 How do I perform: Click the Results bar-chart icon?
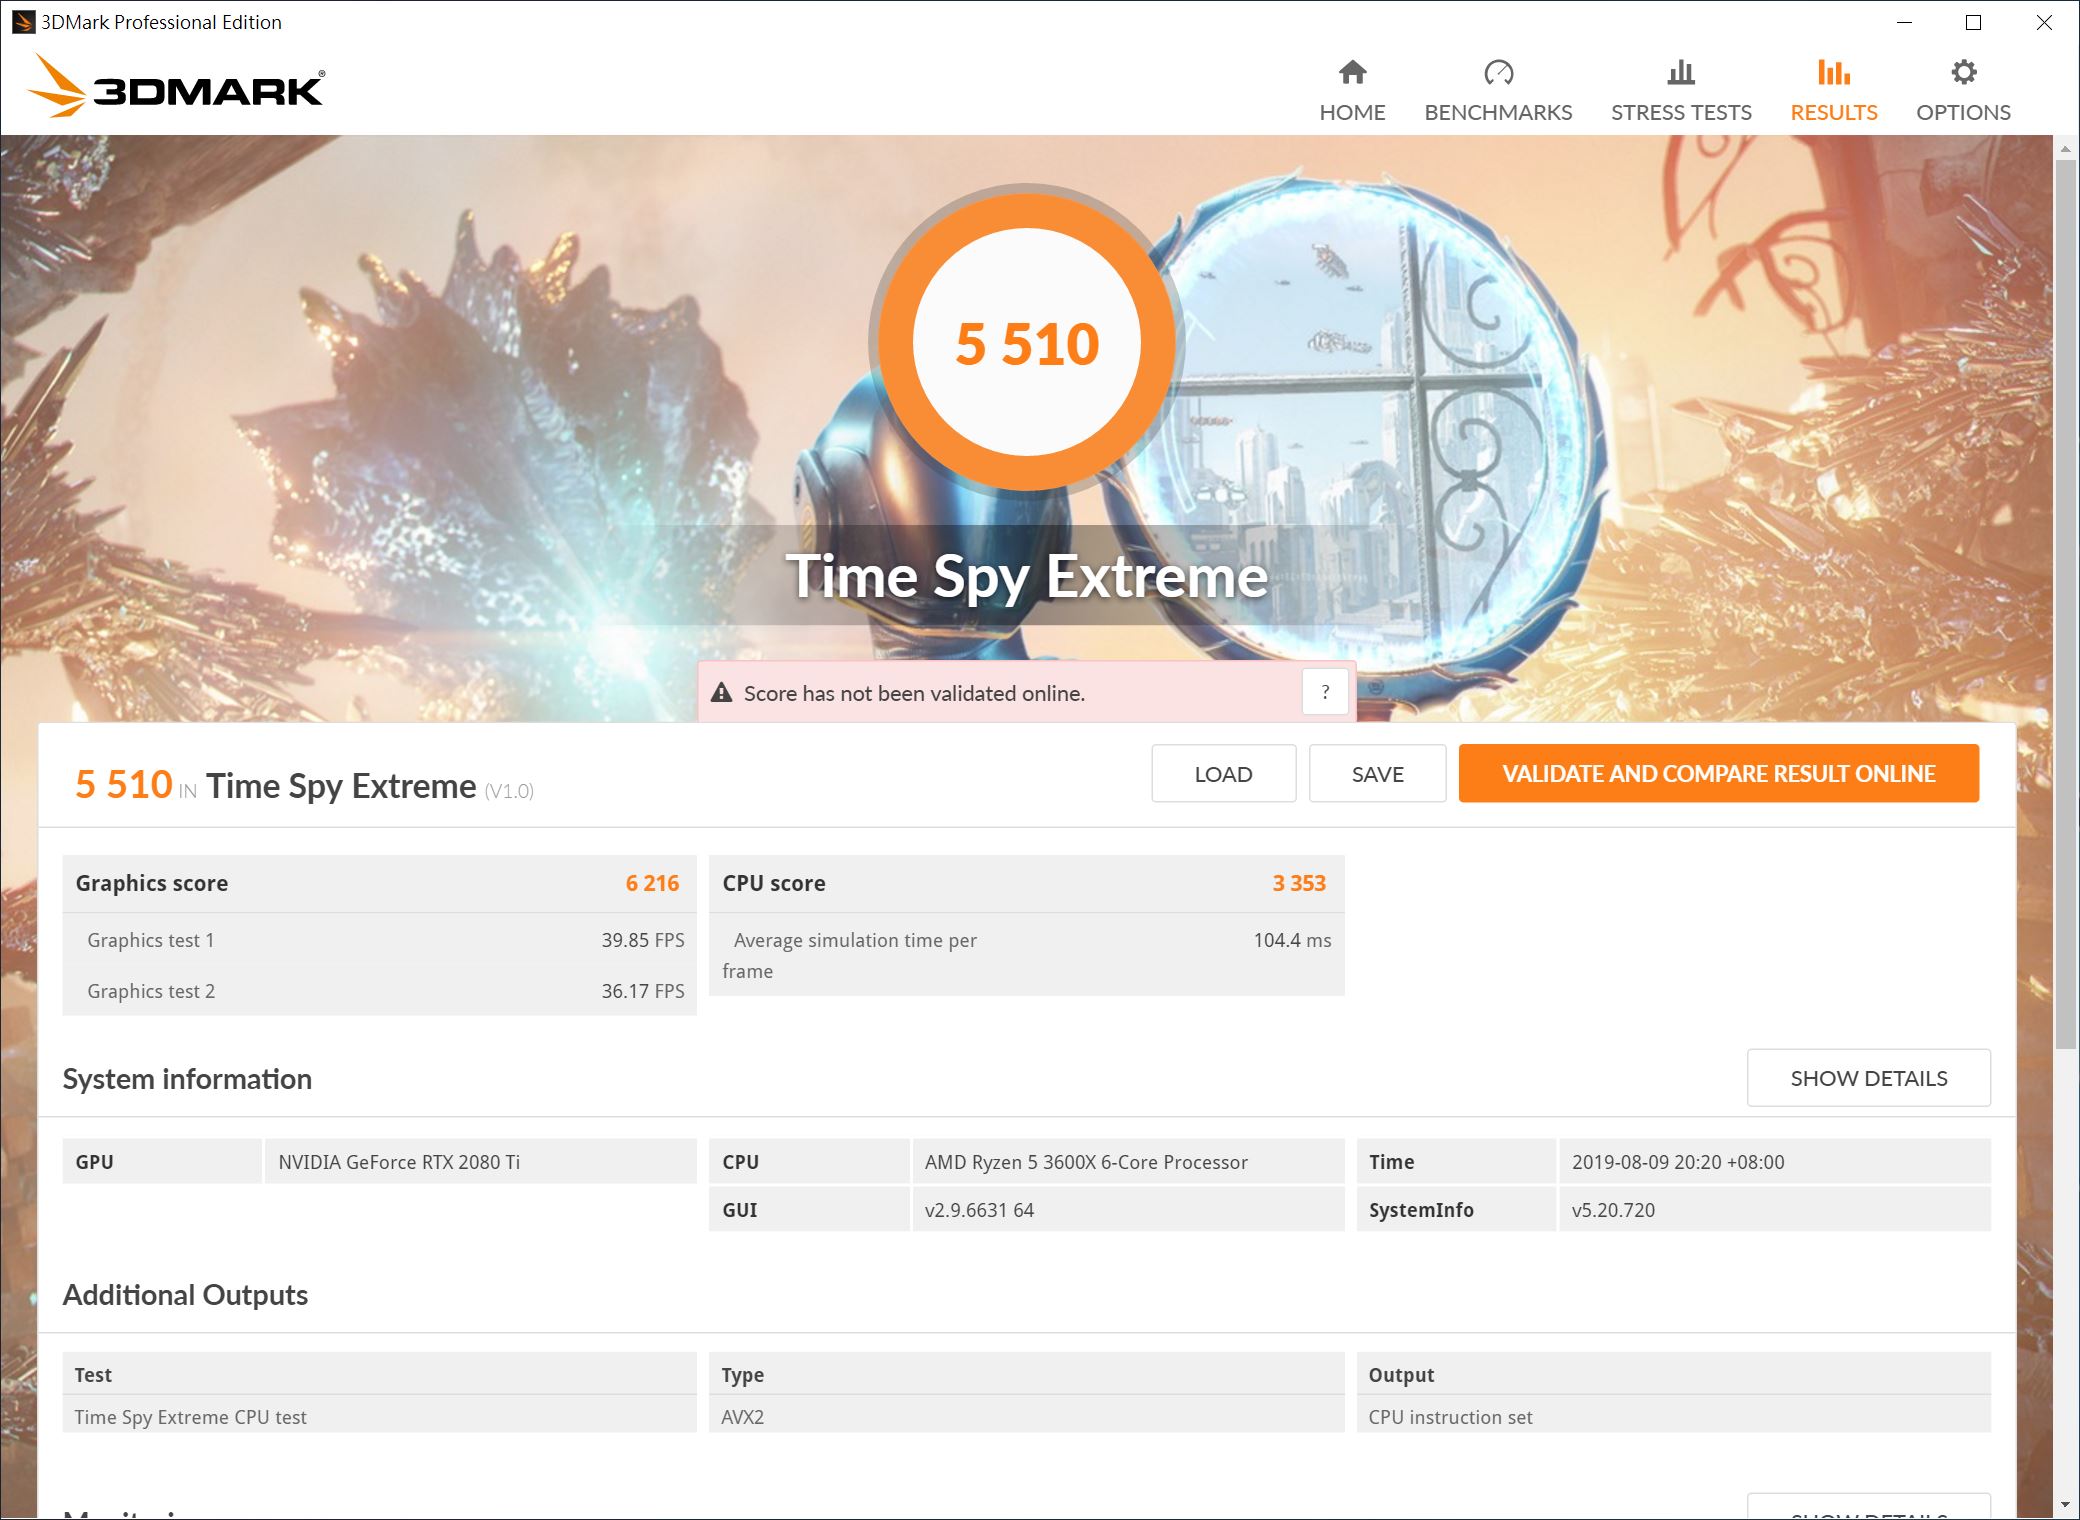tap(1833, 72)
